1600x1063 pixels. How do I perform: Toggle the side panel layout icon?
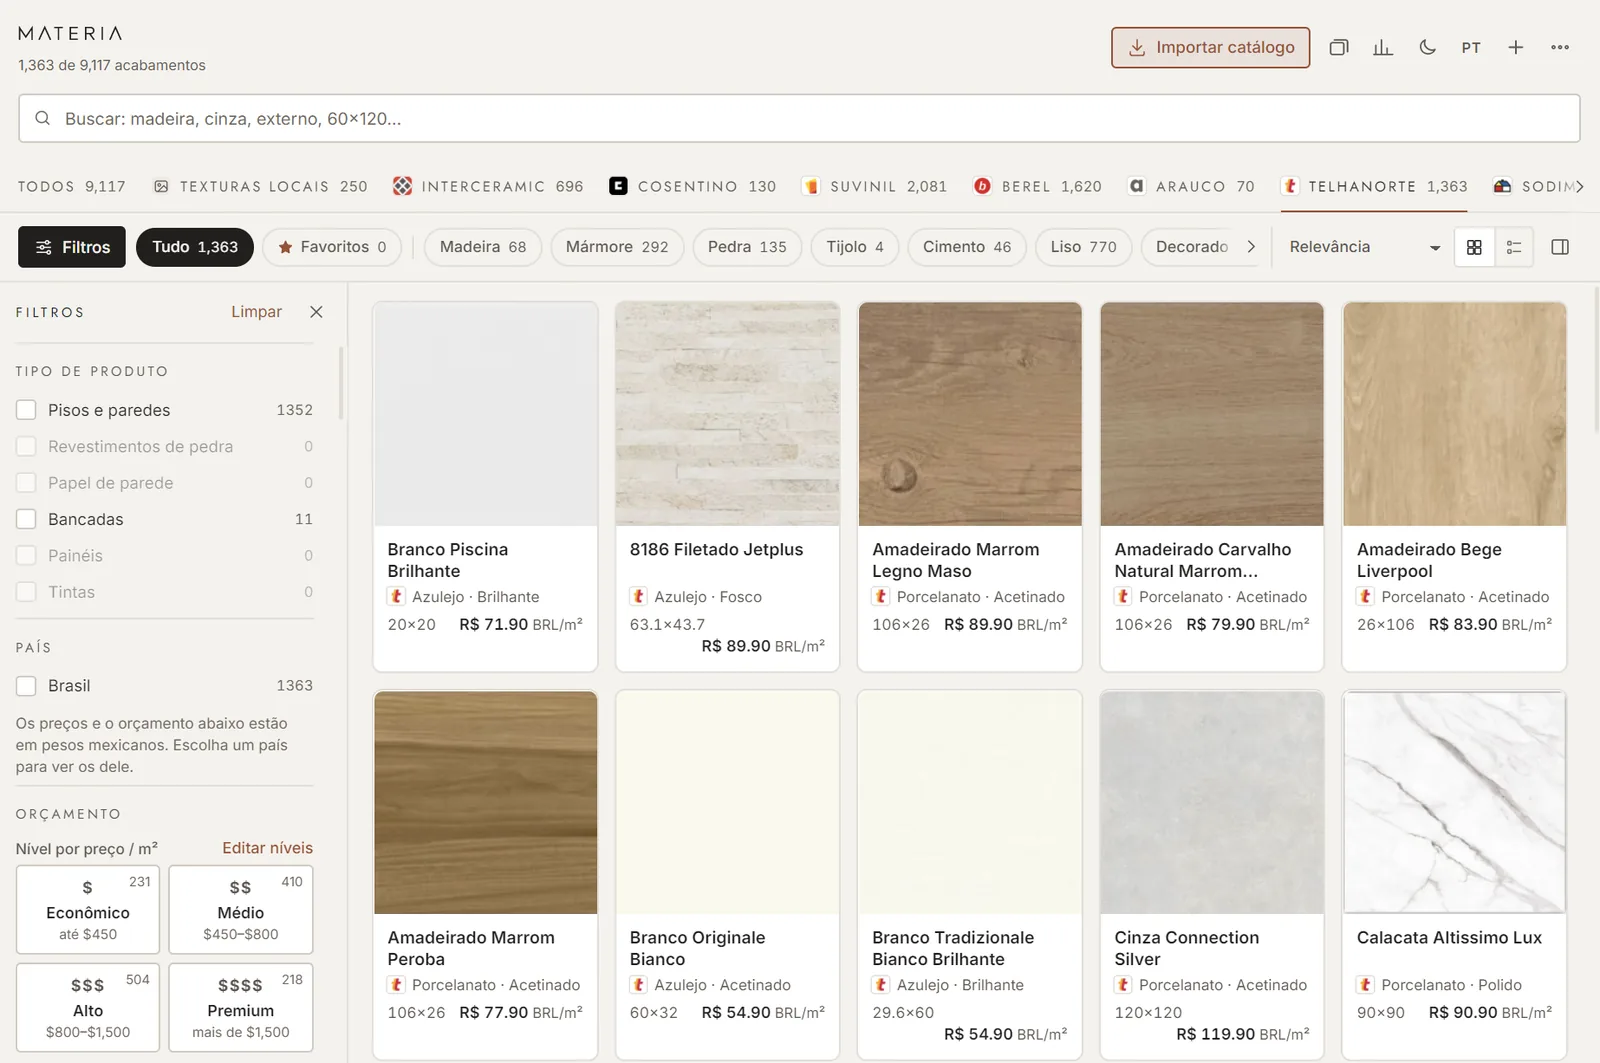coord(1560,247)
